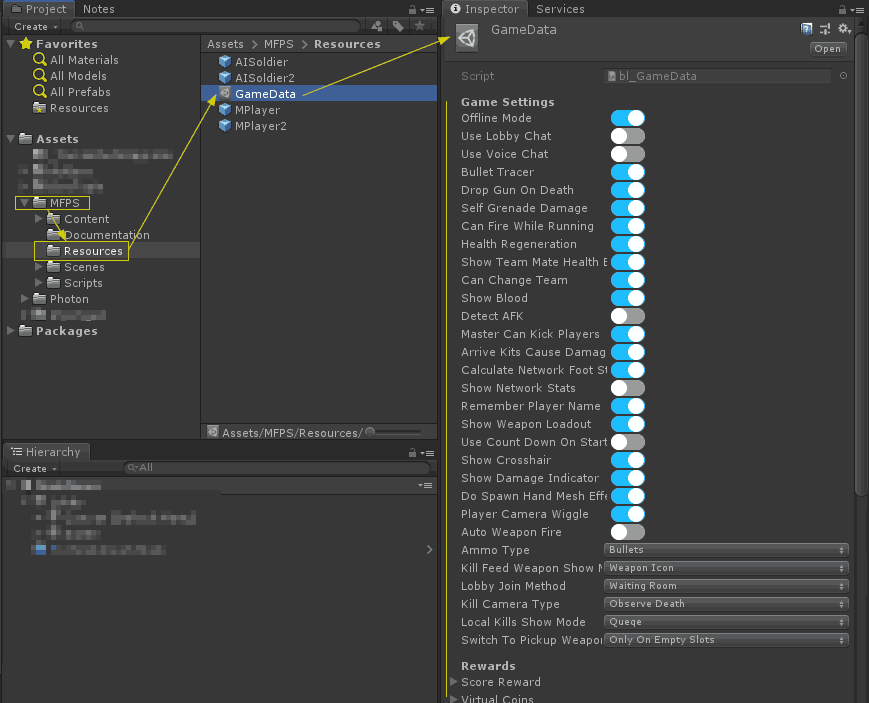Enable the Use Voice Chat toggle

click(x=628, y=154)
